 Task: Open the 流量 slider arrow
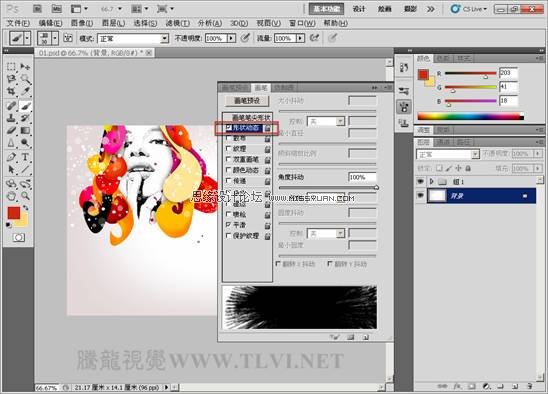pyautogui.click(x=301, y=38)
